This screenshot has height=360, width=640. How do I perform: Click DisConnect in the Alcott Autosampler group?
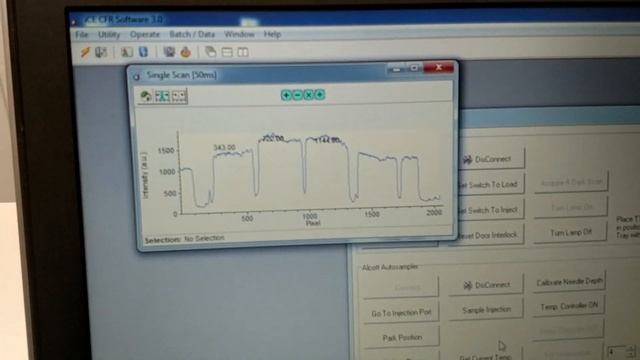pyautogui.click(x=486, y=284)
